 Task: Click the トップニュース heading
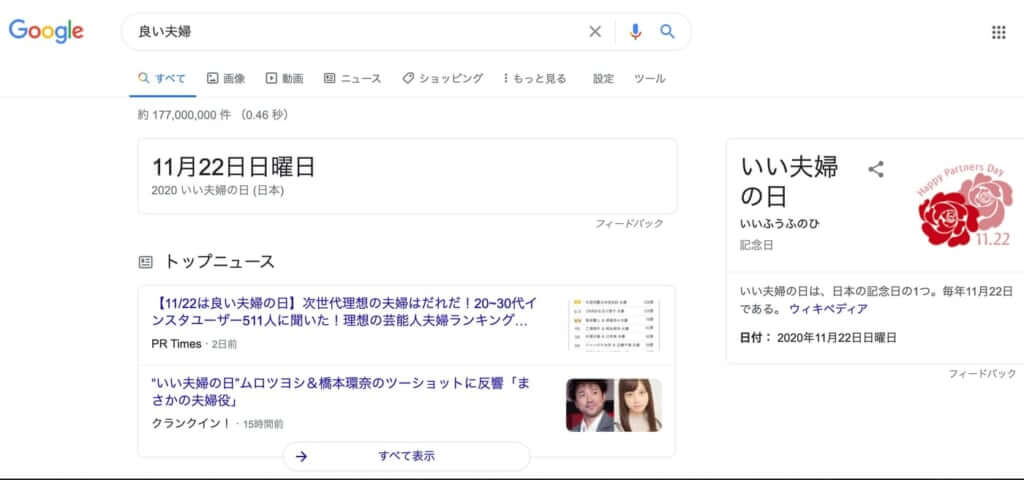[x=219, y=262]
